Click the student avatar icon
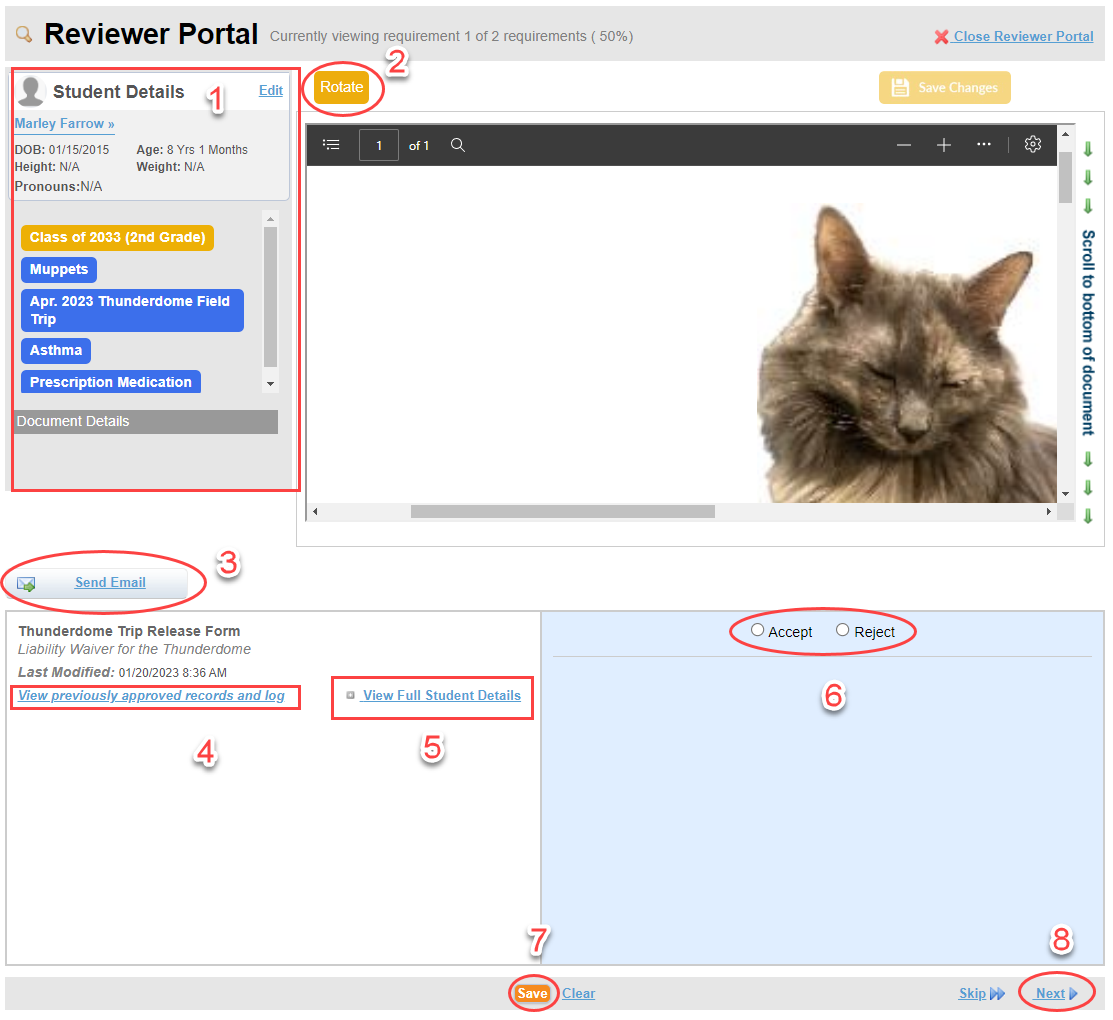The image size is (1113, 1020). pyautogui.click(x=30, y=90)
